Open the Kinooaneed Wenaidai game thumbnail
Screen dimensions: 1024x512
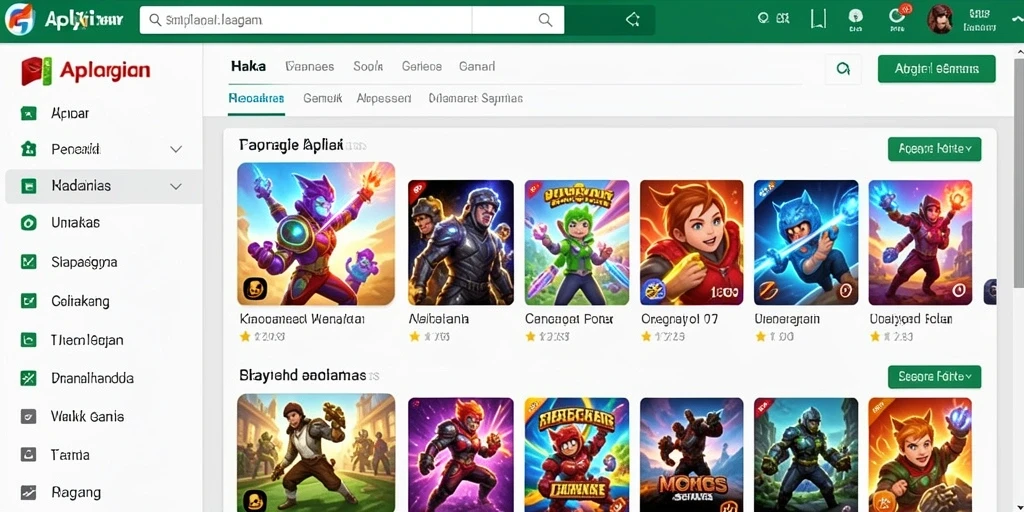click(x=316, y=234)
